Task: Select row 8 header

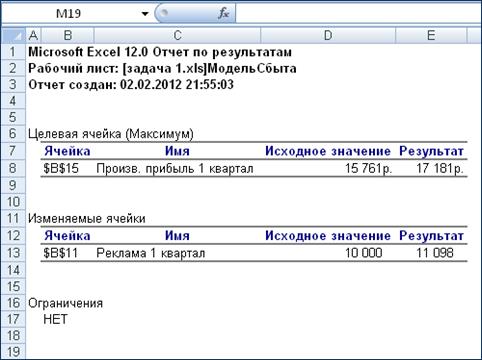Action: tap(13, 168)
